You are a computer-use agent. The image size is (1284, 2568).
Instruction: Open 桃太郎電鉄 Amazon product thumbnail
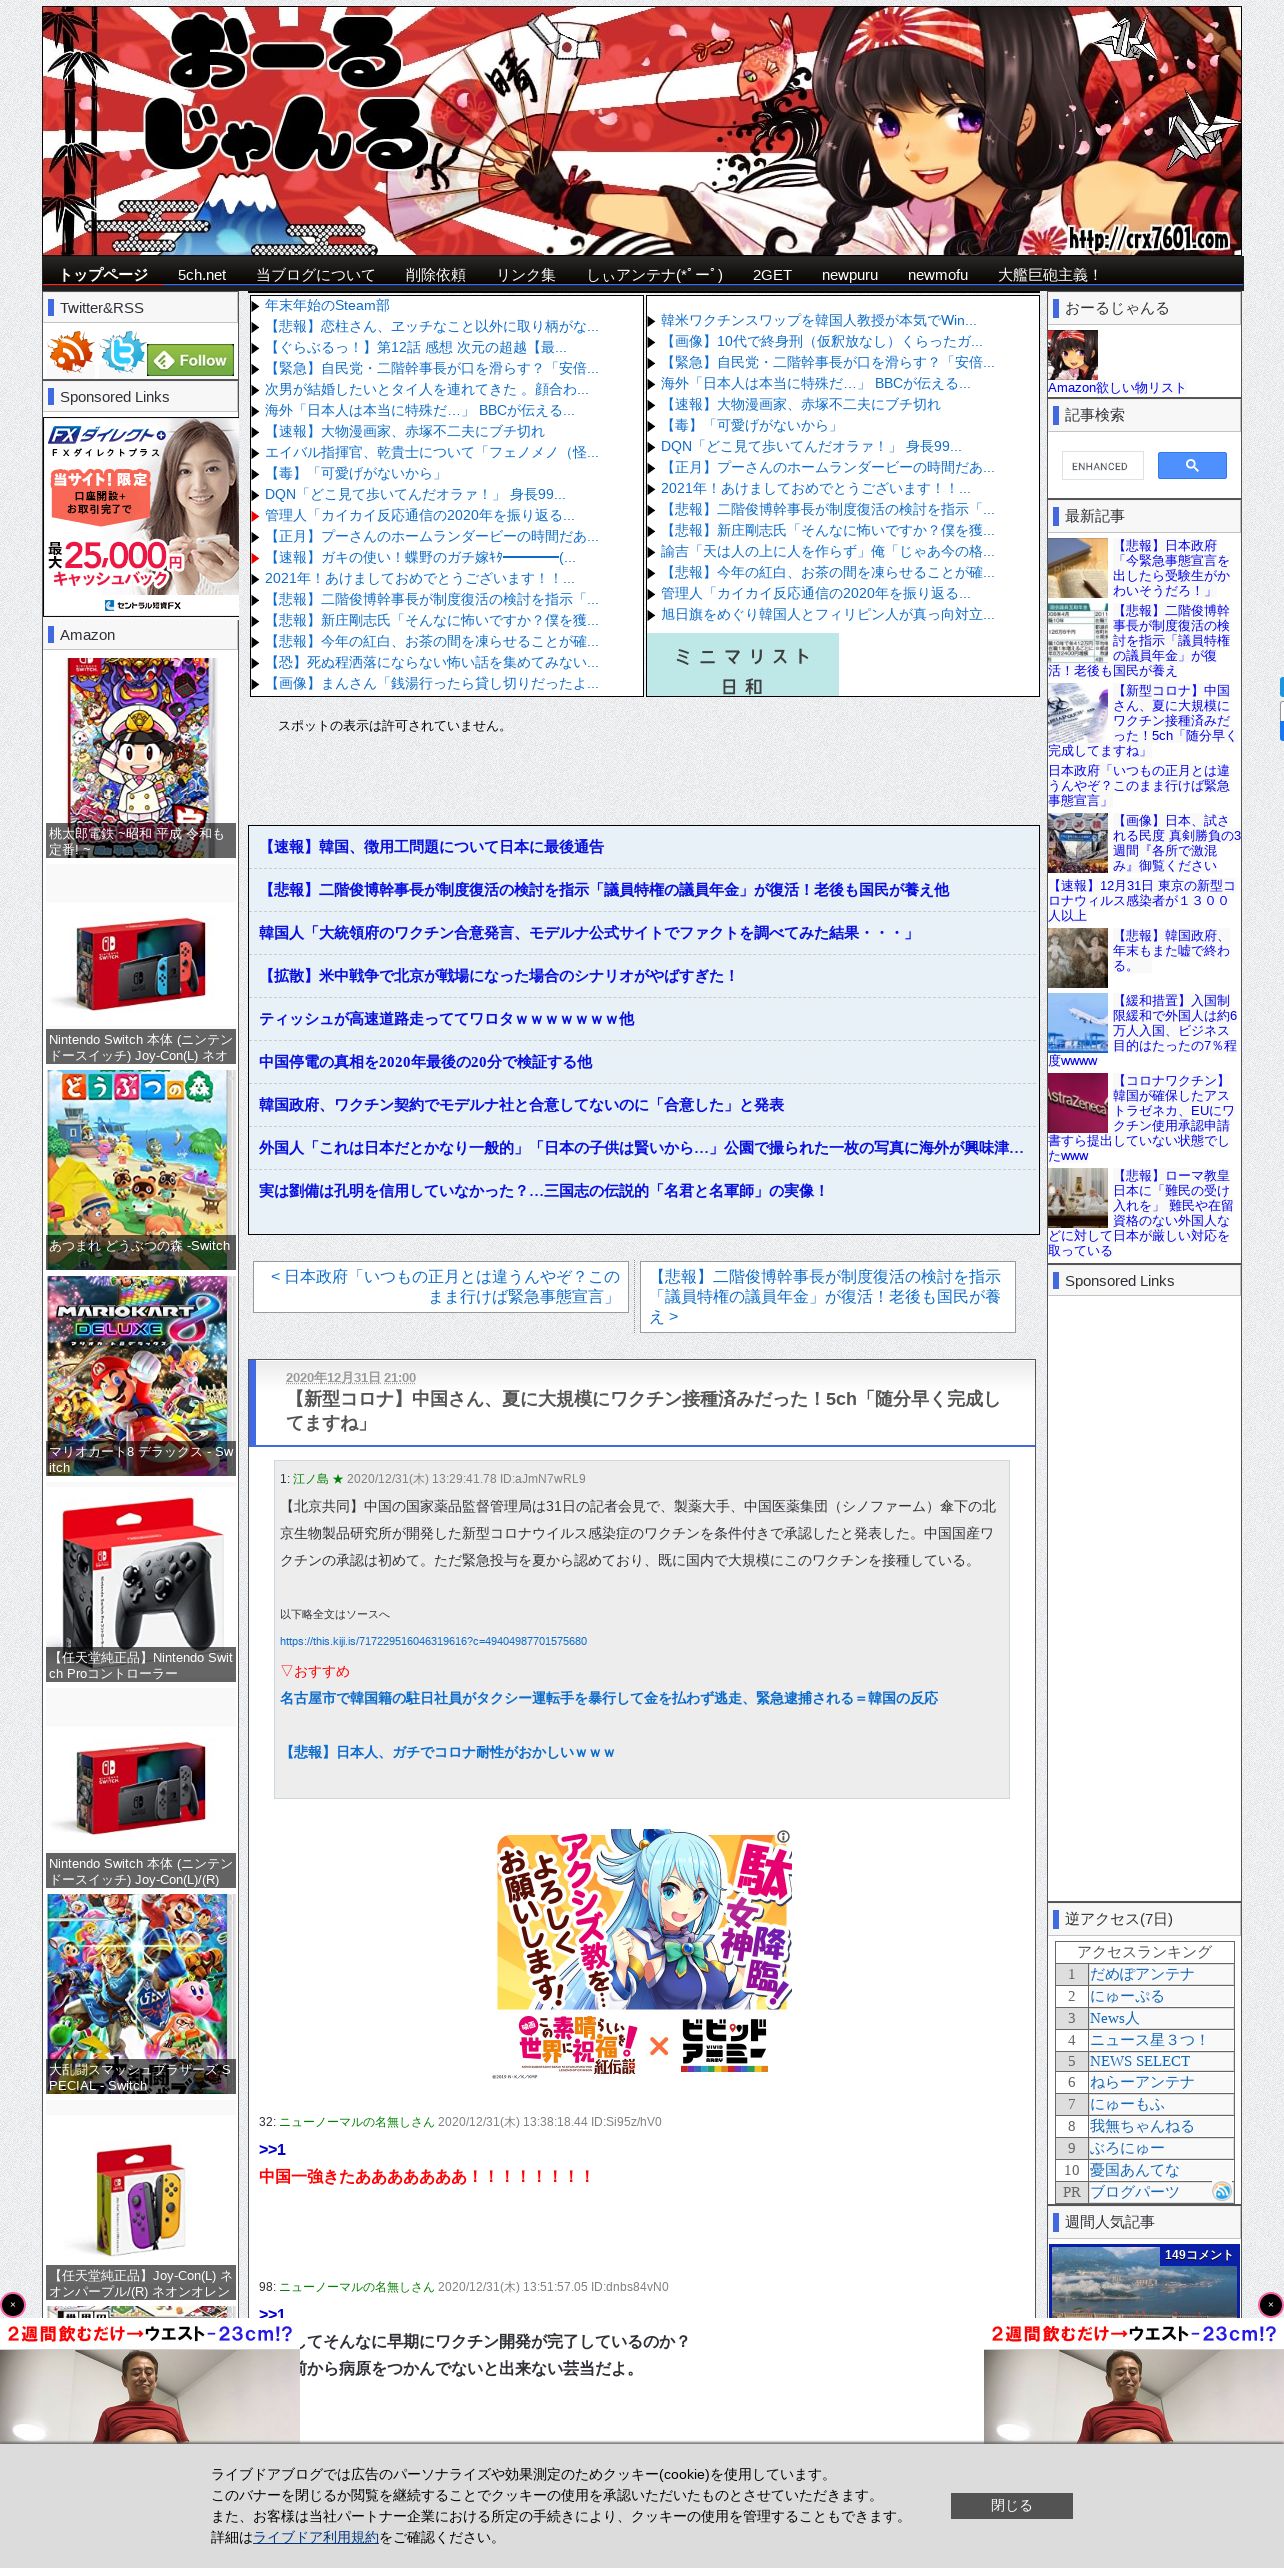coord(140,757)
